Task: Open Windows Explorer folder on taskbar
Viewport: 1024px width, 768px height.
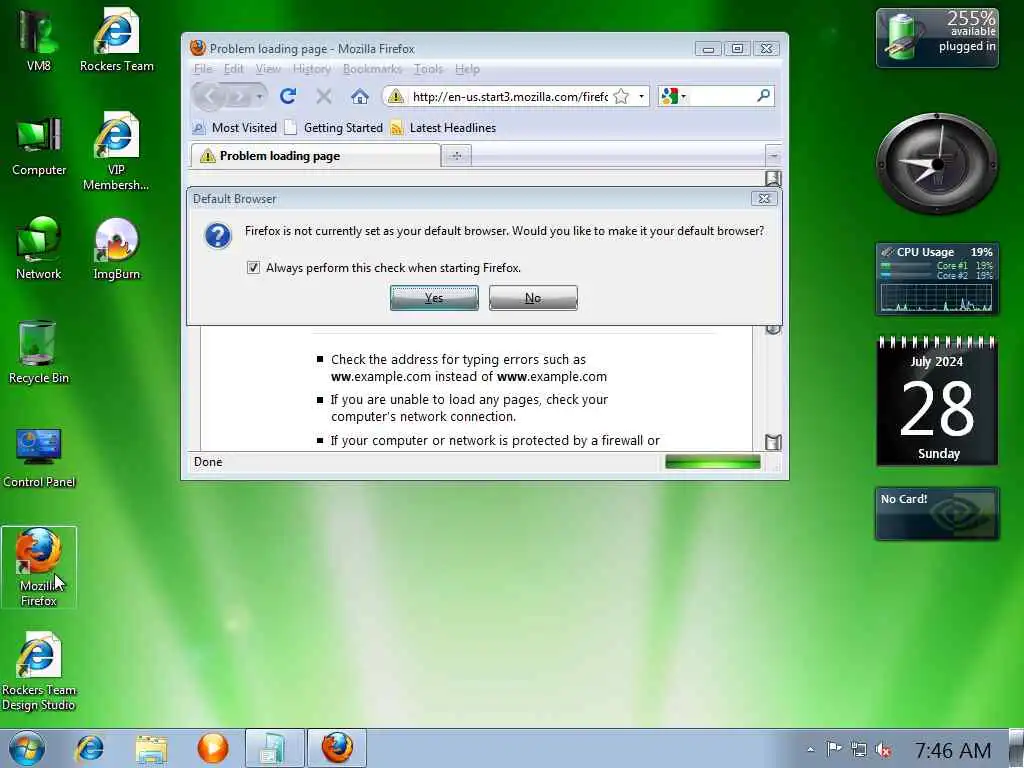Action: pos(151,748)
